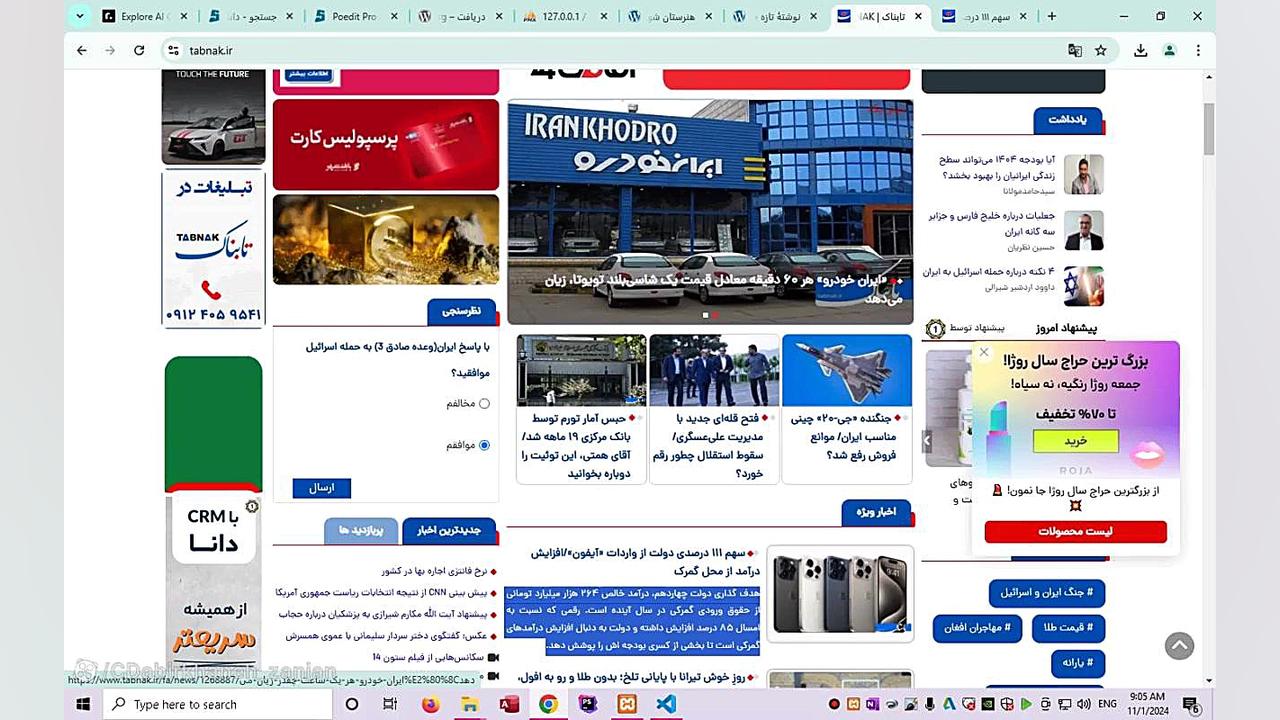Open the iPhone import news thumbnail

tap(841, 593)
